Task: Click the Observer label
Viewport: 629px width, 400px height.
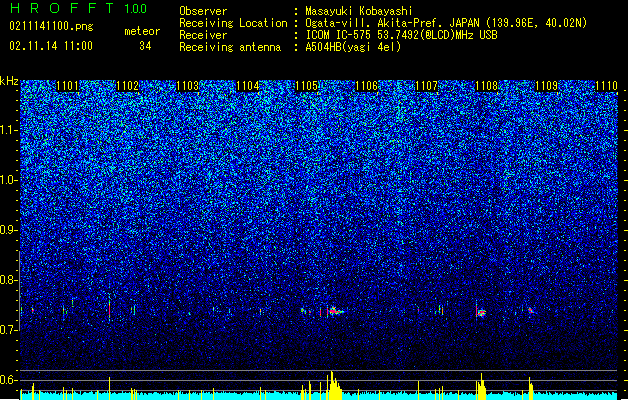Action: pyautogui.click(x=203, y=11)
